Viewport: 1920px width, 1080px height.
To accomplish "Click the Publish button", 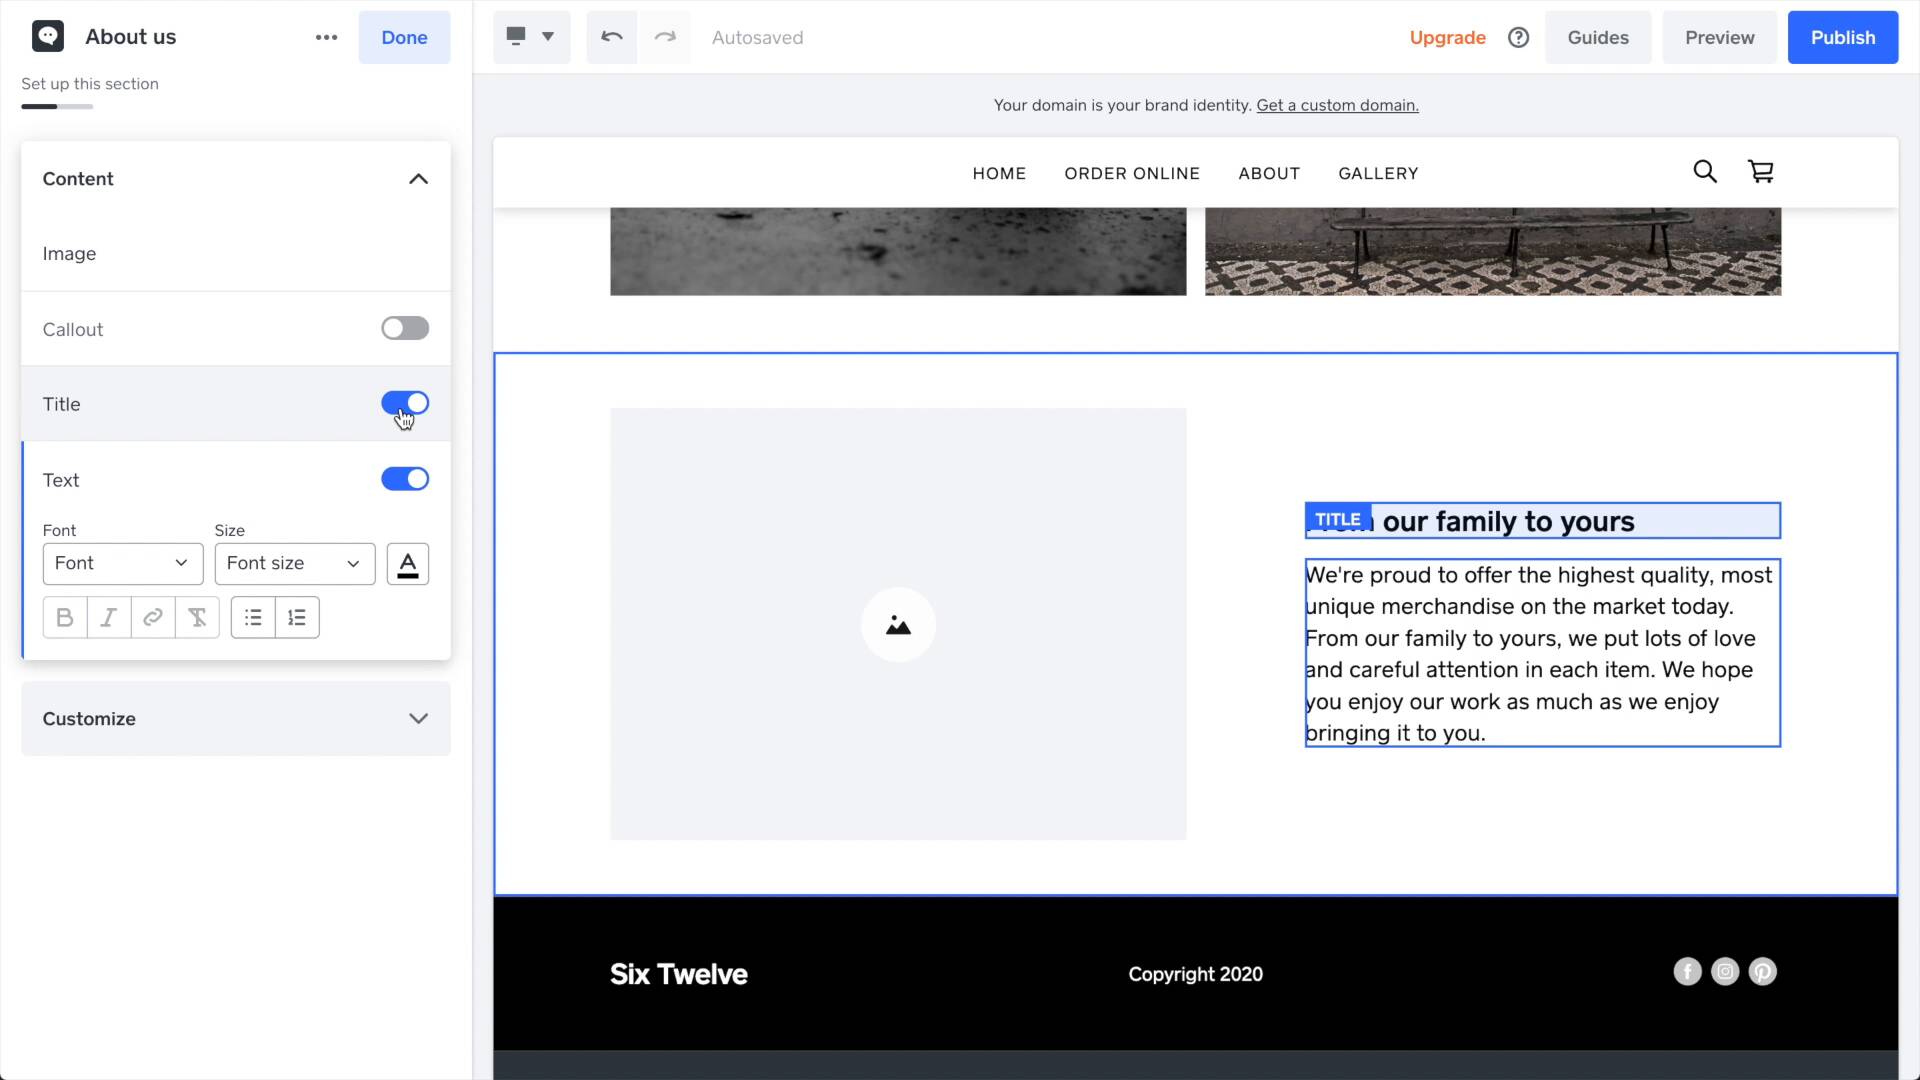I will click(1842, 37).
